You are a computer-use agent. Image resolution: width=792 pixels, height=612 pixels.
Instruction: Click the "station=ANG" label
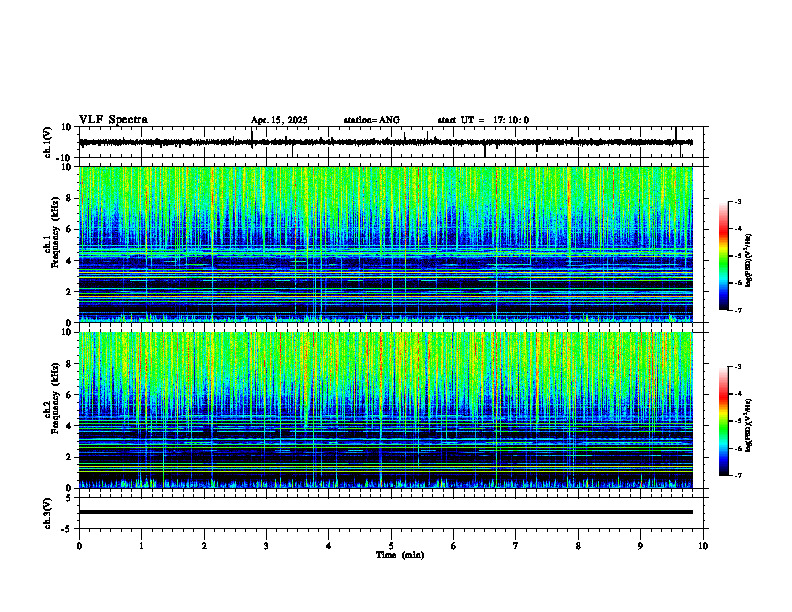[372, 120]
